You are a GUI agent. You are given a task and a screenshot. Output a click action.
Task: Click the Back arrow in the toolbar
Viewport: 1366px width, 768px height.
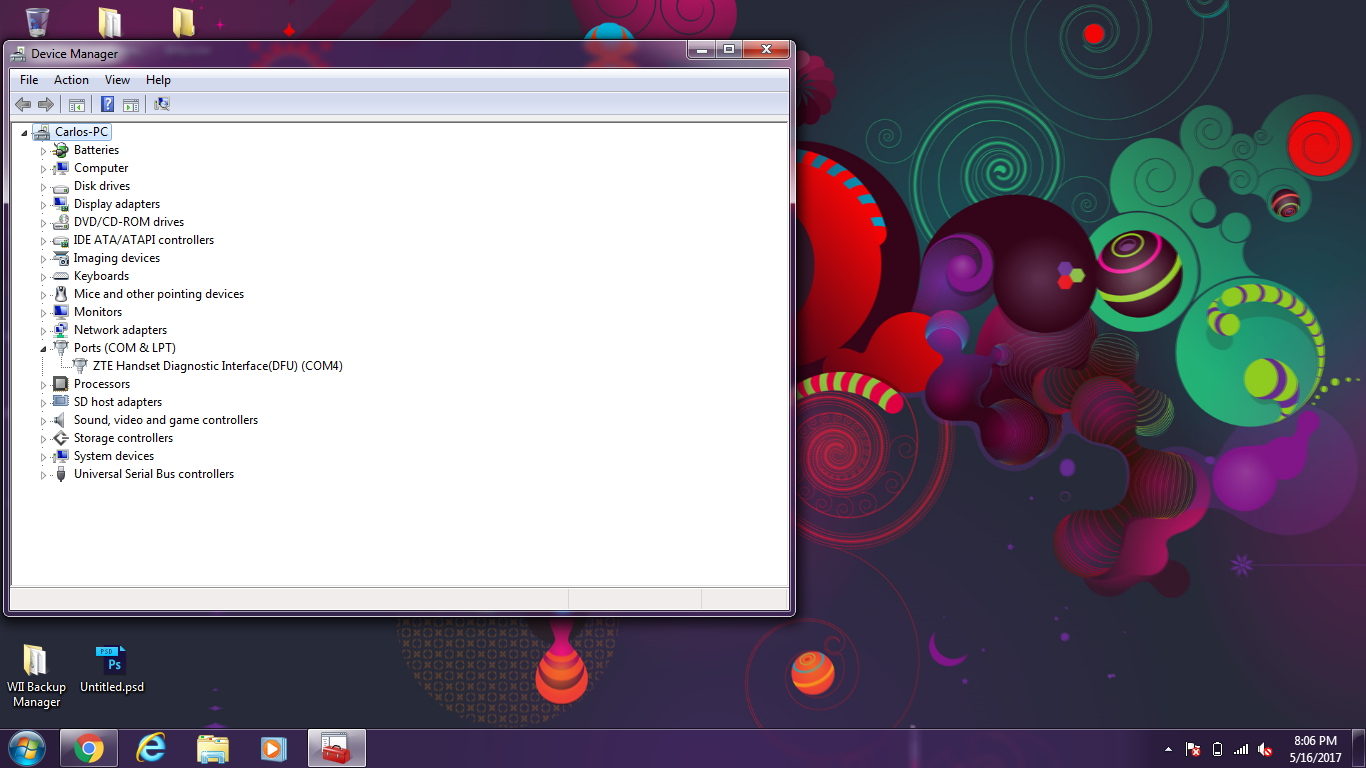(x=23, y=104)
